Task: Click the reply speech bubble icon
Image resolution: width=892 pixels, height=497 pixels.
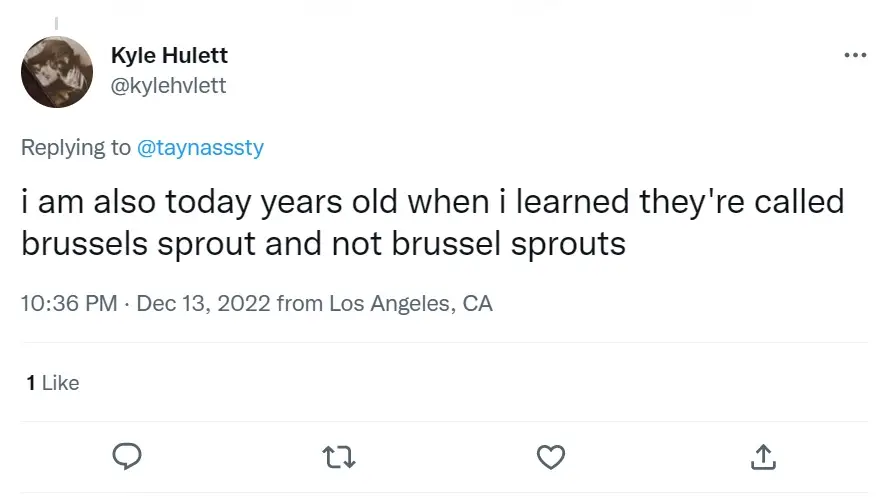Action: point(126,456)
